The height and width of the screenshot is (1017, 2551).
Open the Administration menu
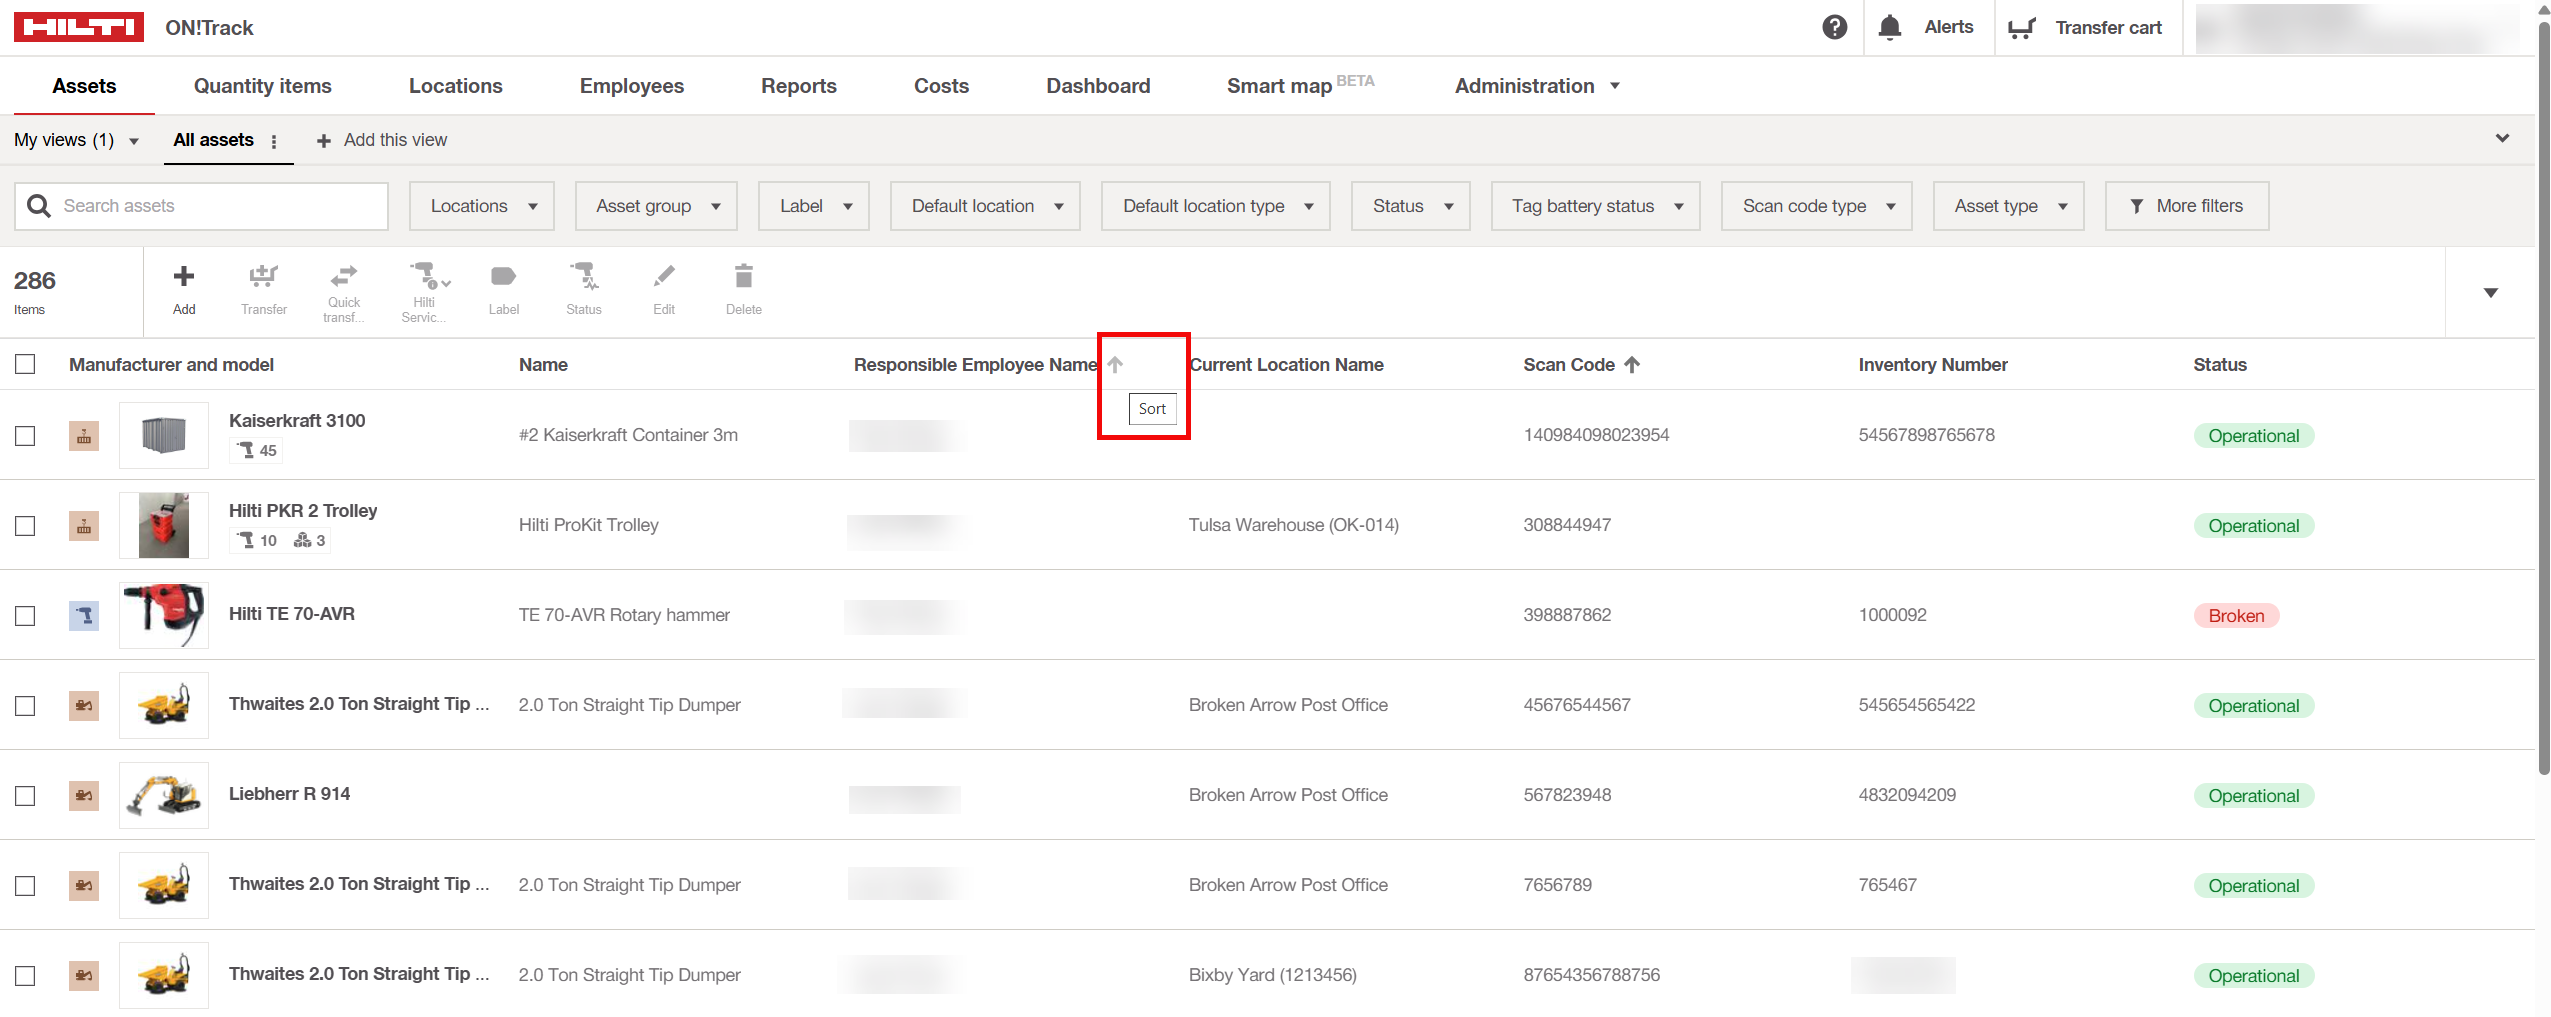coord(1537,86)
